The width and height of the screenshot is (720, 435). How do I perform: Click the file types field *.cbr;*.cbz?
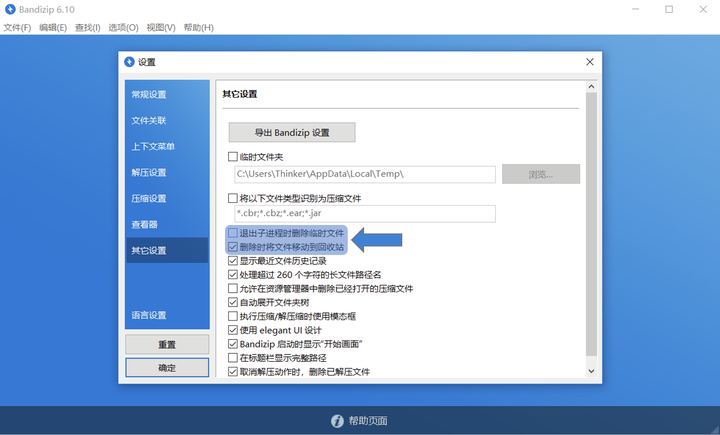pyautogui.click(x=365, y=214)
